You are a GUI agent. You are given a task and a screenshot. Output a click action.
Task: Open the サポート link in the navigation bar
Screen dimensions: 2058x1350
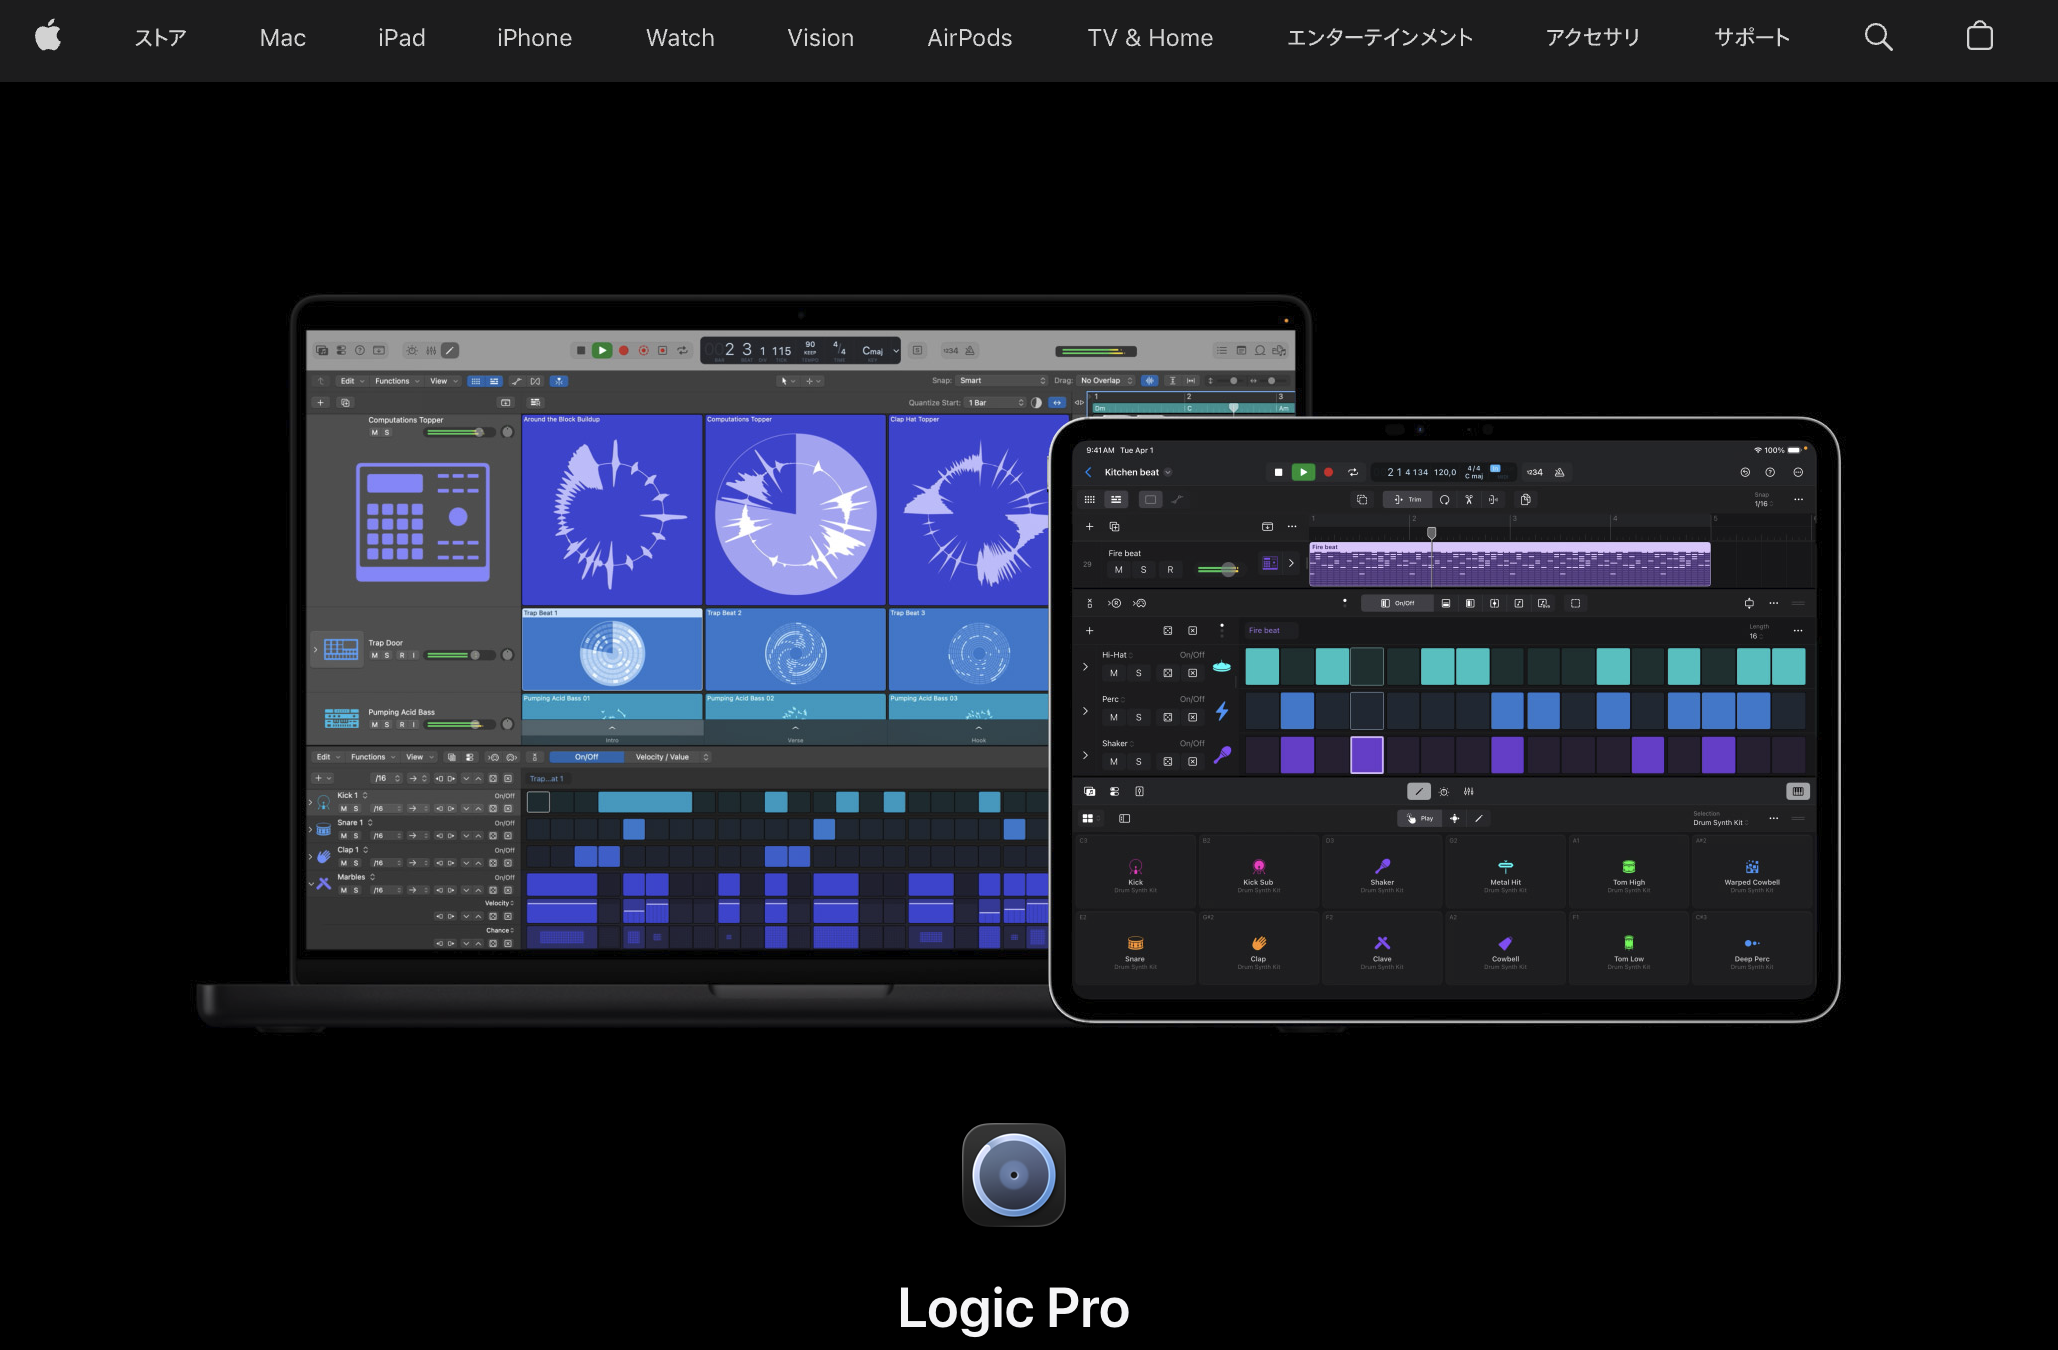1752,38
